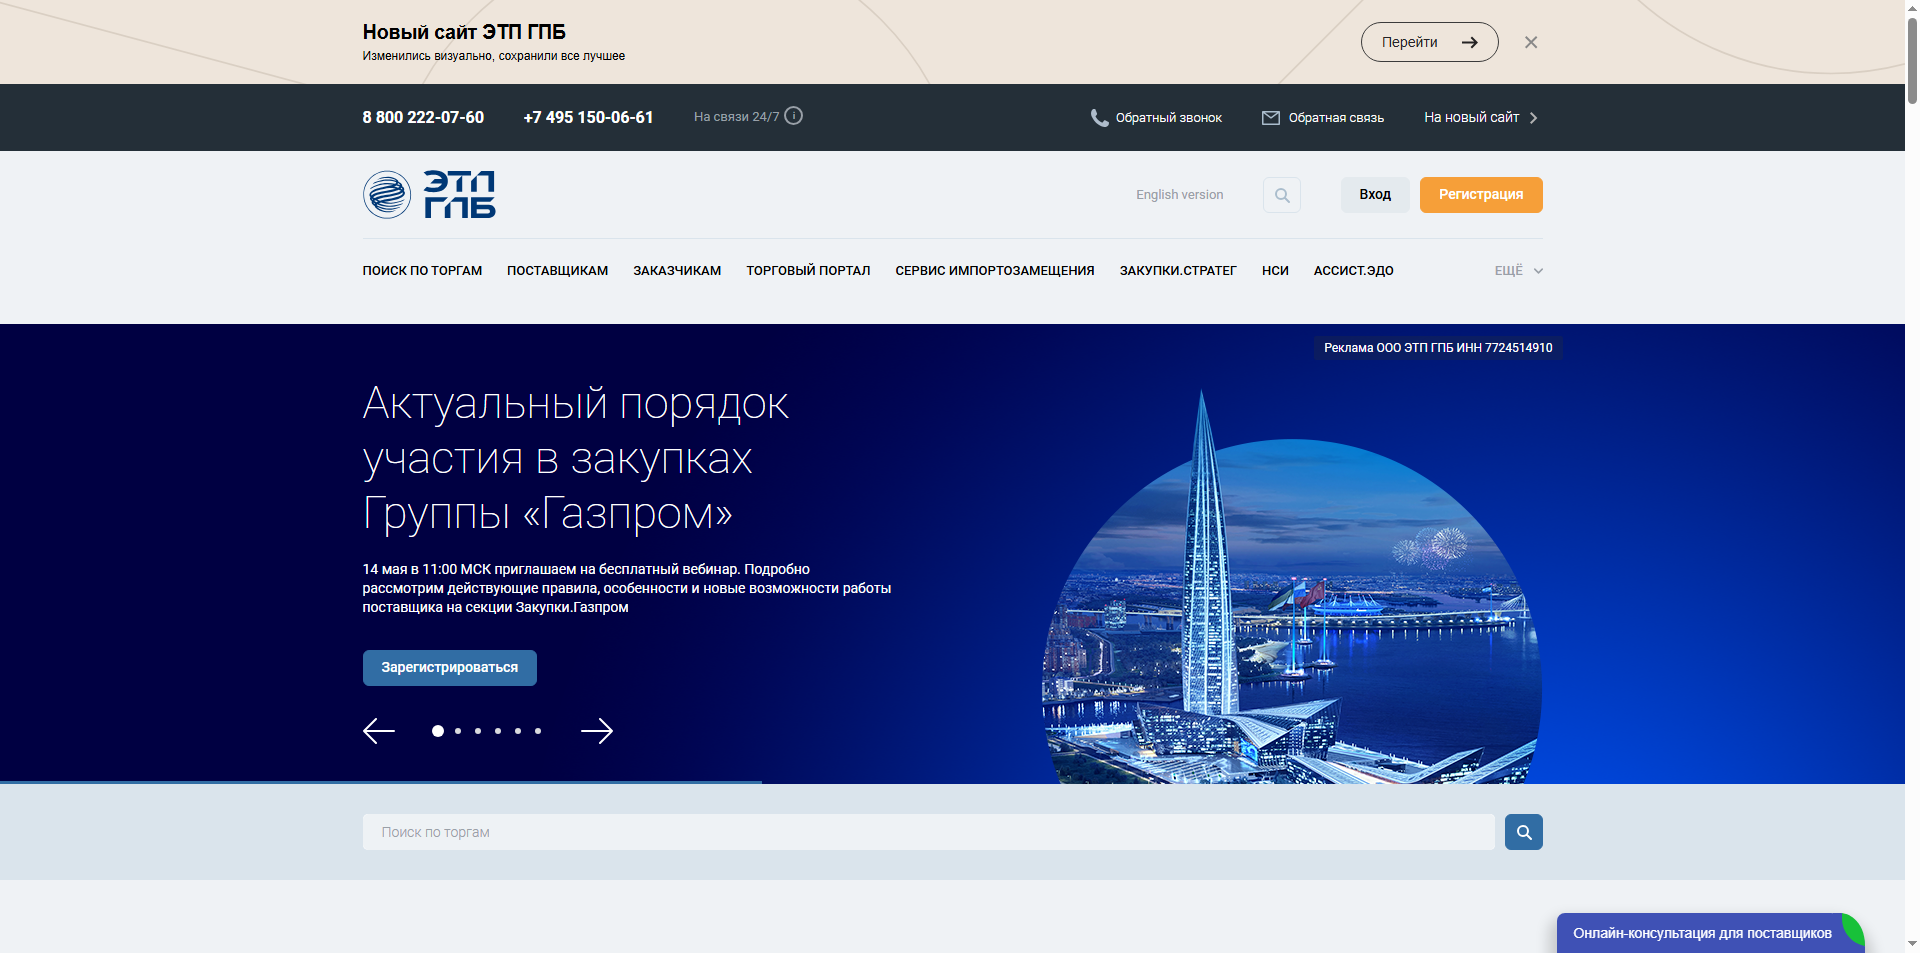Click the Вход button
Screen dimensions: 1920x953
pos(1375,195)
